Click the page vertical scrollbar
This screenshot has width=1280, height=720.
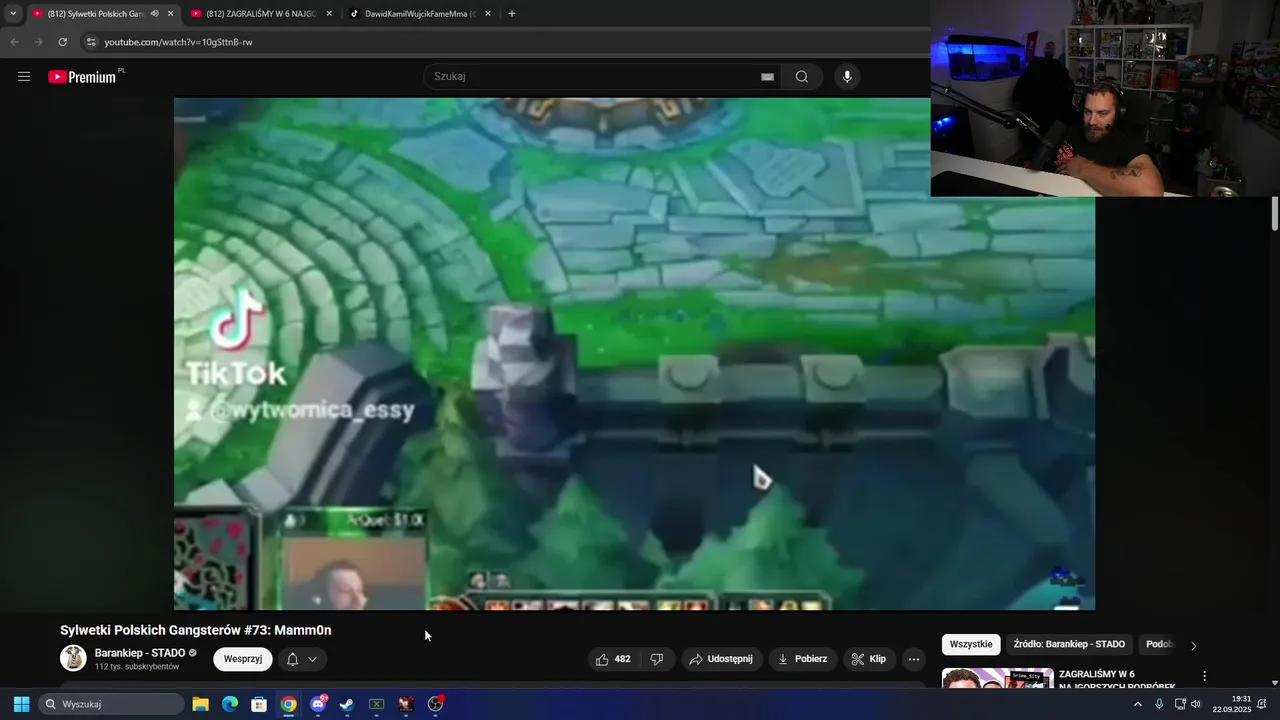pos(1275,215)
